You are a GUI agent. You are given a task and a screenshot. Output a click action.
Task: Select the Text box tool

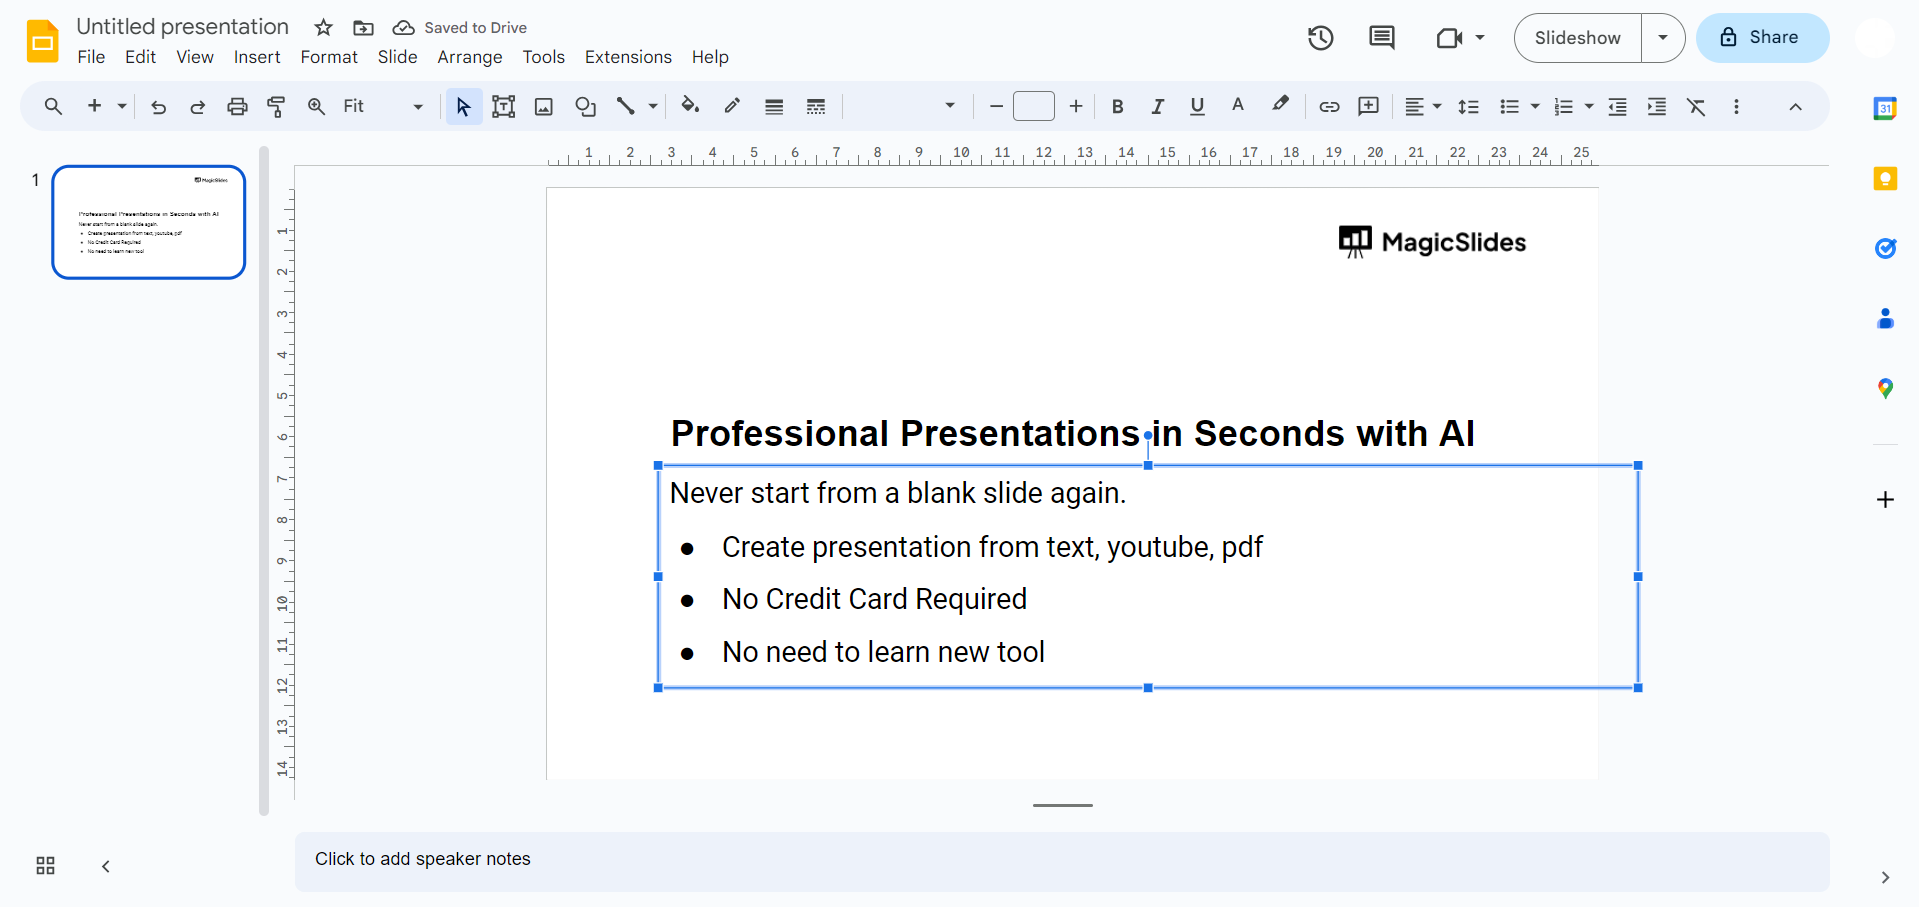click(x=504, y=106)
